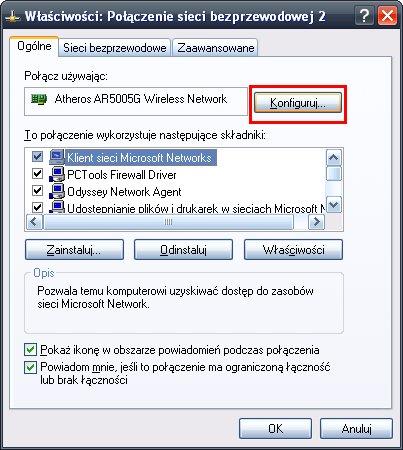Switch to Sieci bezprzewodowe tab
Viewport: 403px width, 450px height.
pyautogui.click(x=115, y=48)
